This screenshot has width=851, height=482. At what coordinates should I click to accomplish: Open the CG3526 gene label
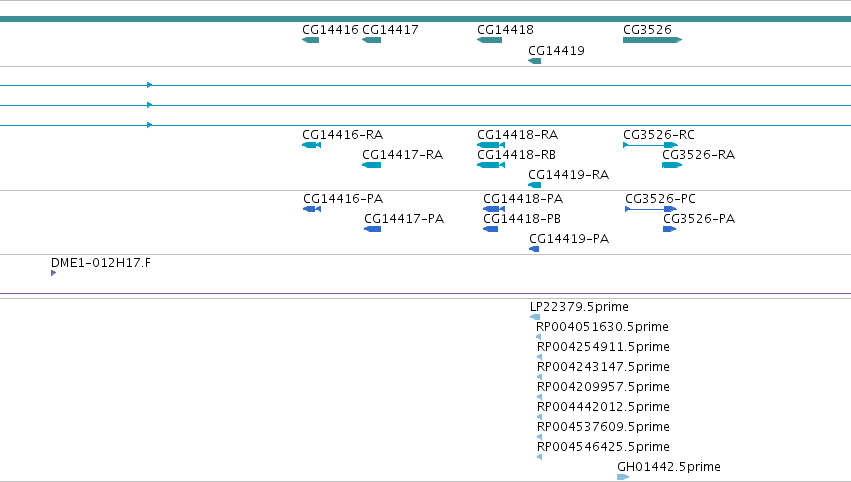[x=647, y=30]
